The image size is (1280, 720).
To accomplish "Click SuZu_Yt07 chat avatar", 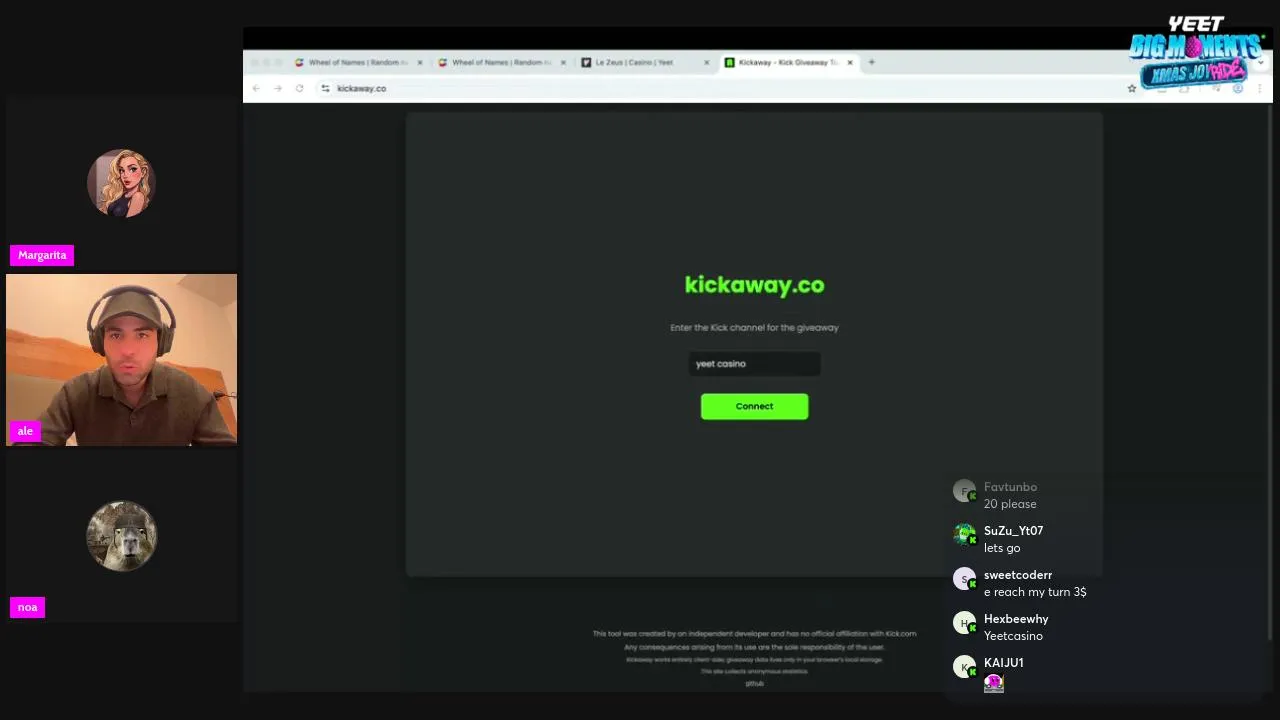I will [x=965, y=535].
